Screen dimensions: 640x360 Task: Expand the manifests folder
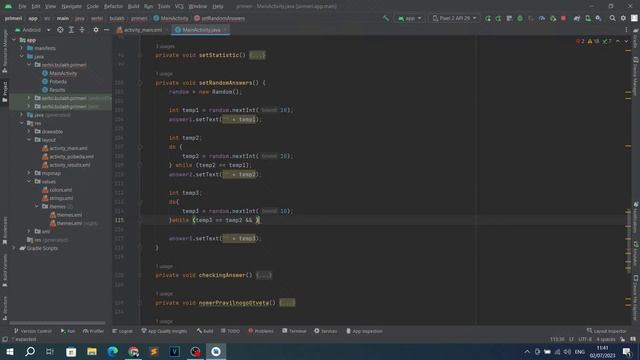point(22,48)
